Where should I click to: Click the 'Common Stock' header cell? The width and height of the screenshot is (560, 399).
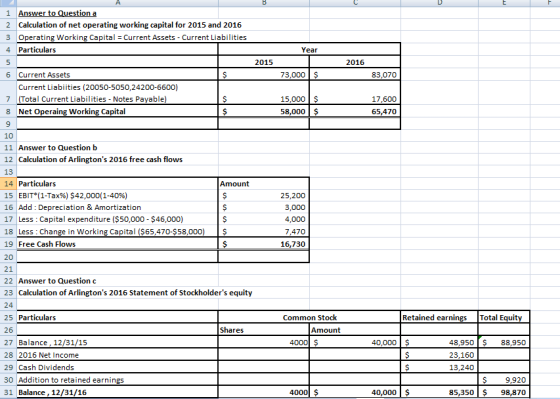pos(309,318)
